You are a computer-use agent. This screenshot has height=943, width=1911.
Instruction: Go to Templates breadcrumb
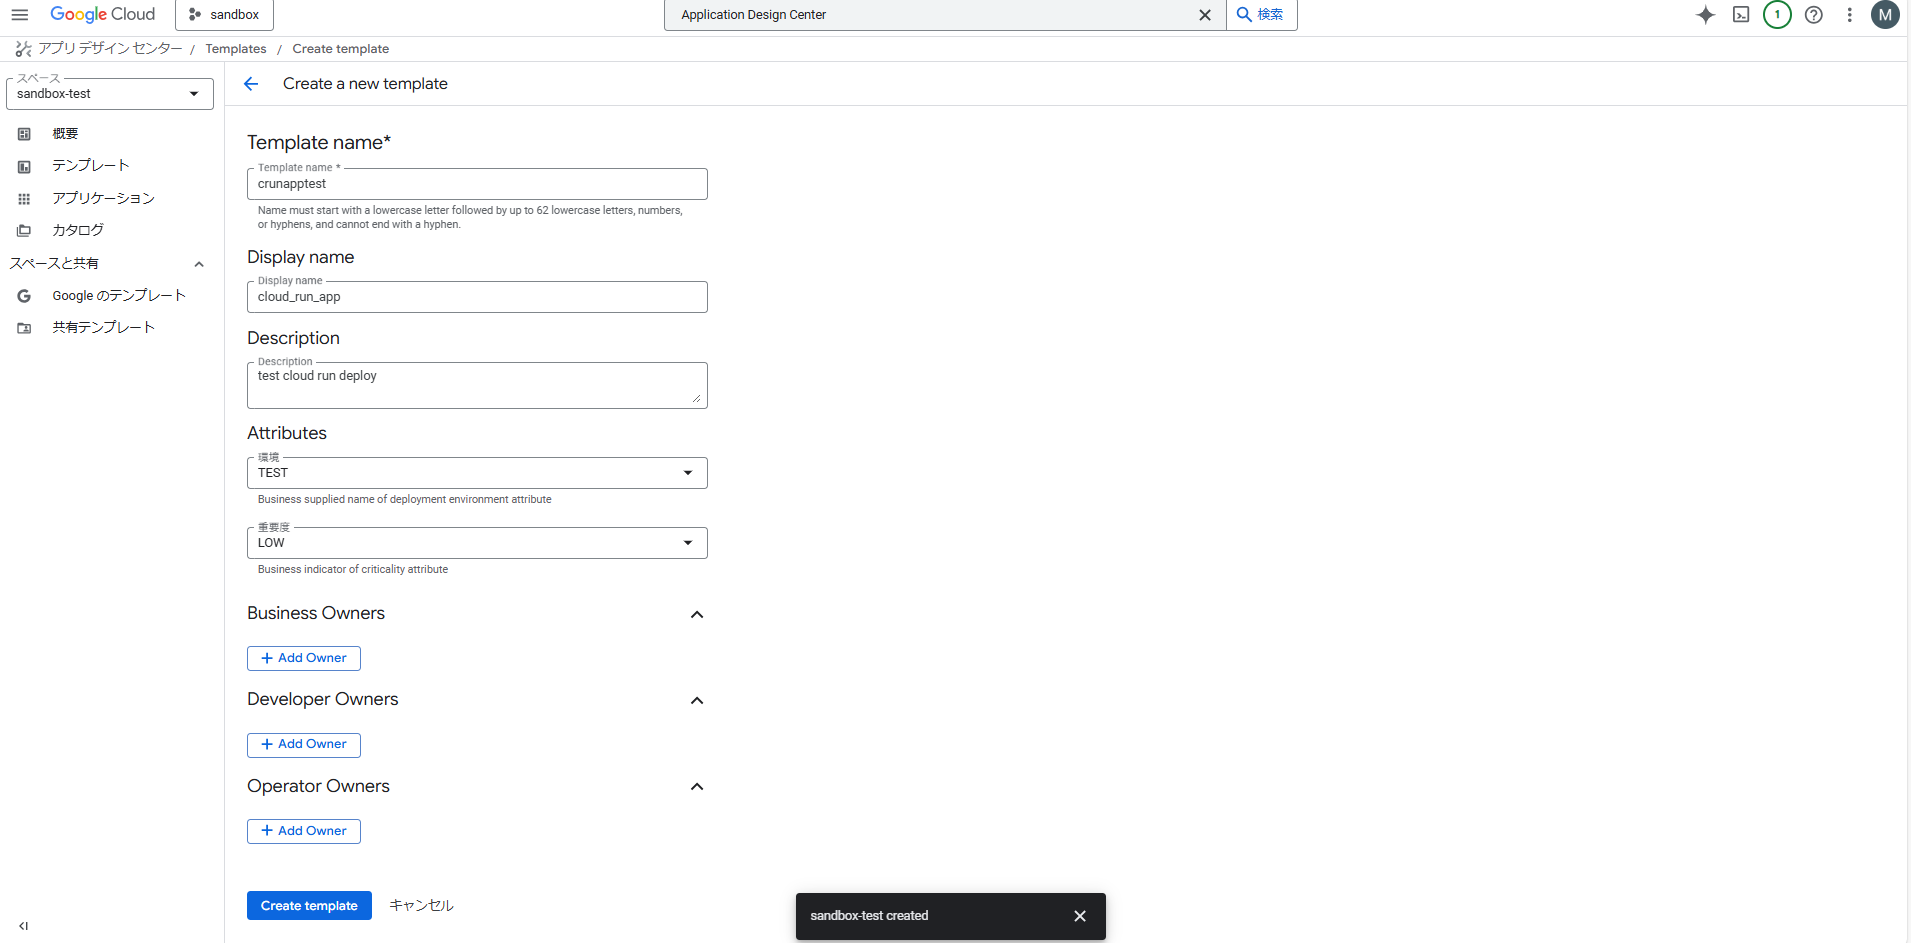[236, 49]
